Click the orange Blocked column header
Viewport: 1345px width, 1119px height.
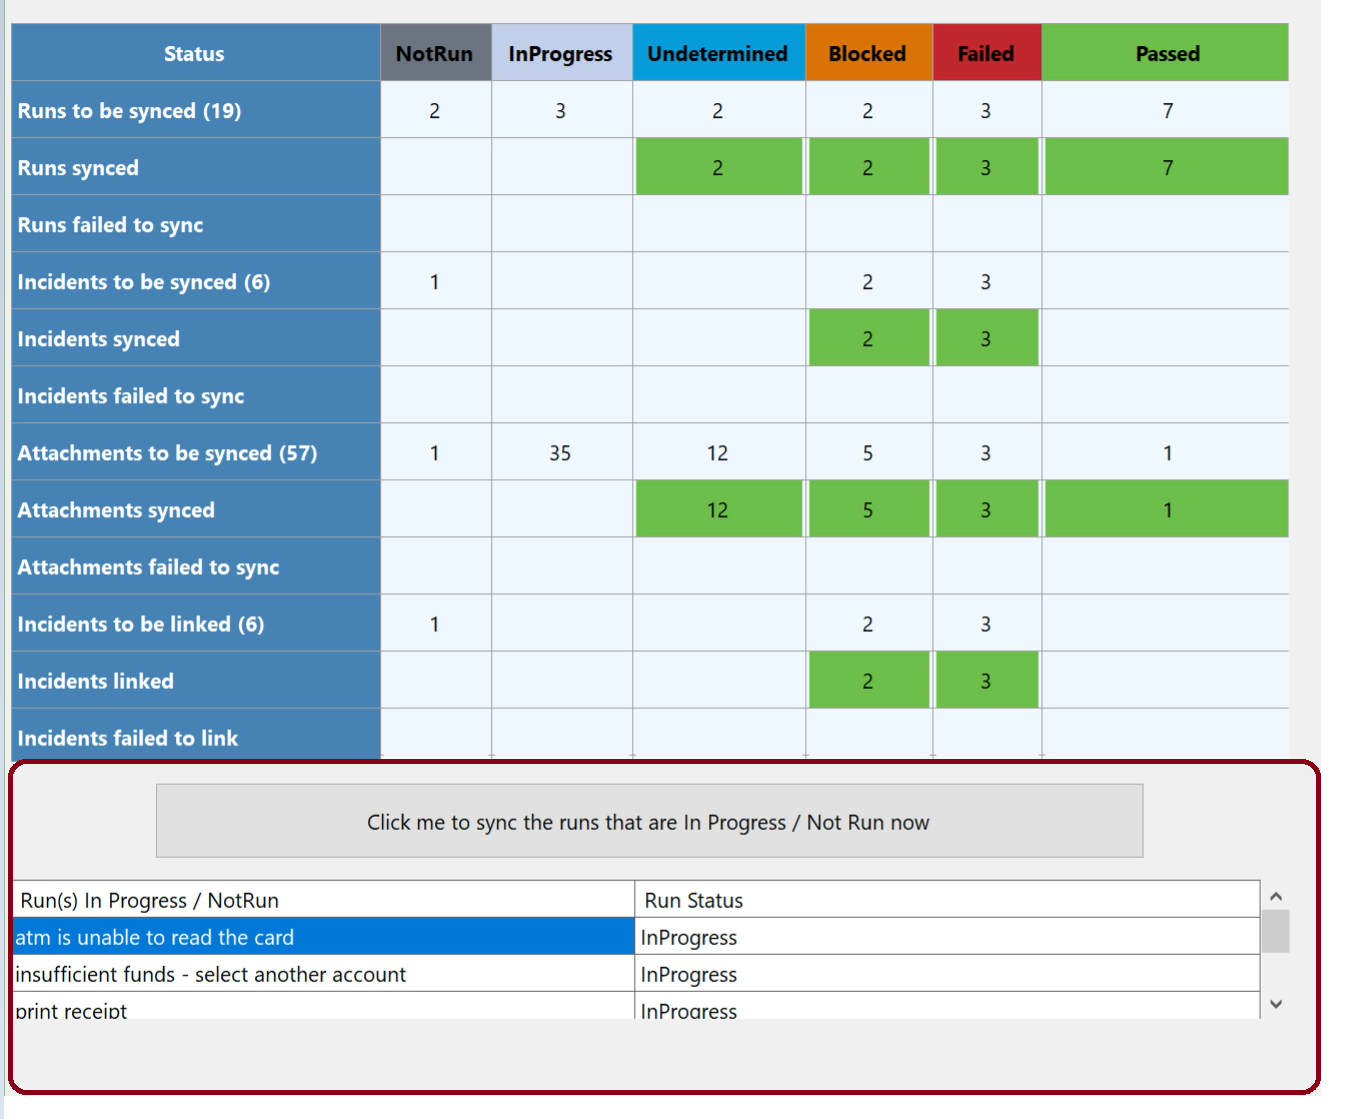click(x=867, y=54)
